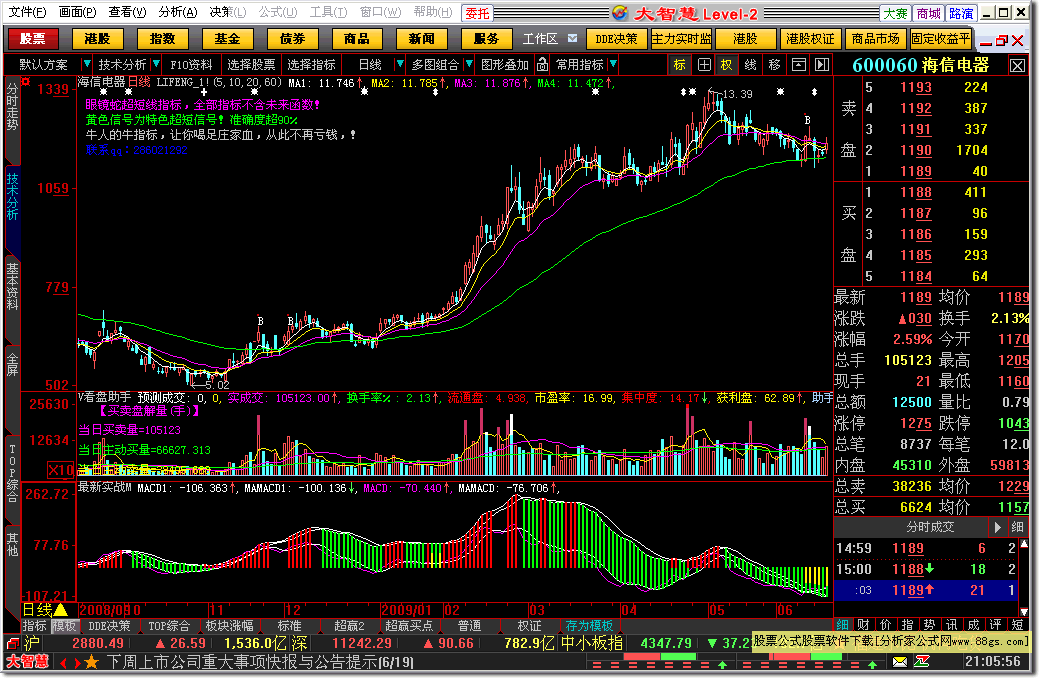This screenshot has height=680, width=1042.
Task: Click the DDE决策 workspace button
Action: (616, 39)
